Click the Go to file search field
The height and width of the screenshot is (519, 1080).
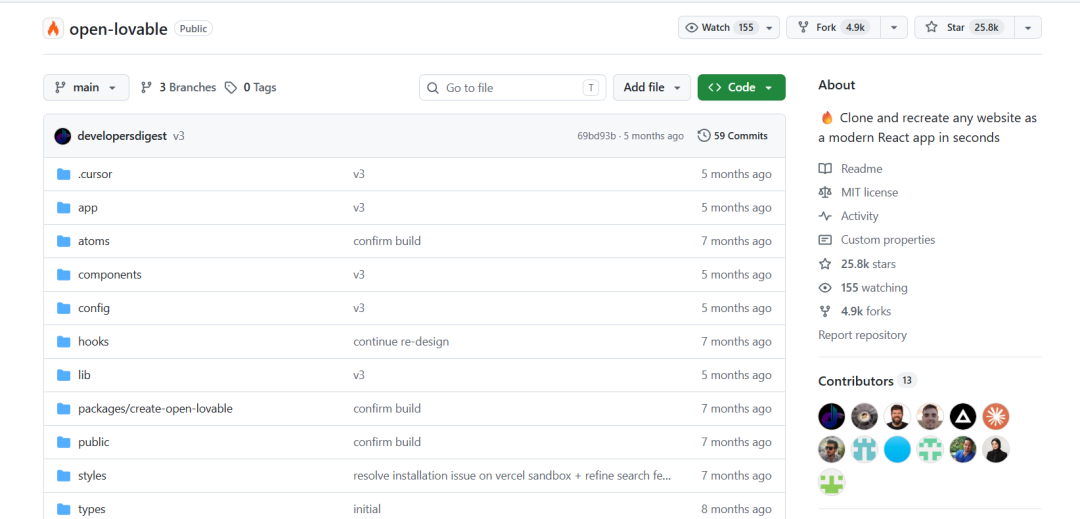pyautogui.click(x=512, y=87)
